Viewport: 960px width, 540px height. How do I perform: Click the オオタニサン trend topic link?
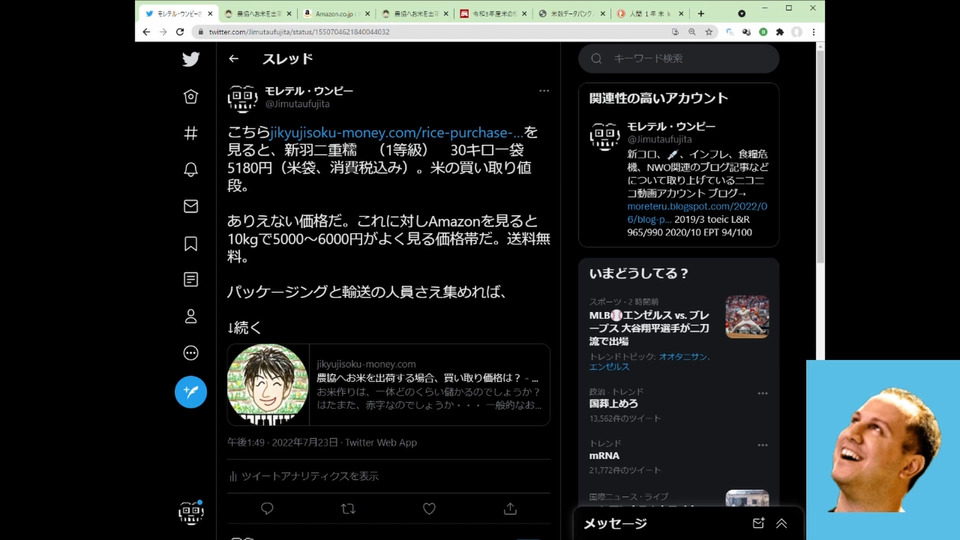pyautogui.click(x=683, y=356)
